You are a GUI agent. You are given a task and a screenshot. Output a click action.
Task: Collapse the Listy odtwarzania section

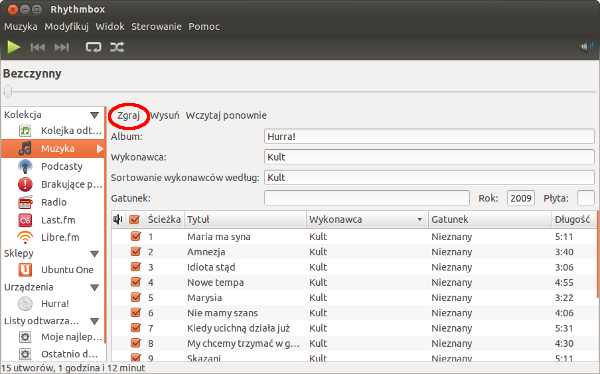(x=95, y=321)
